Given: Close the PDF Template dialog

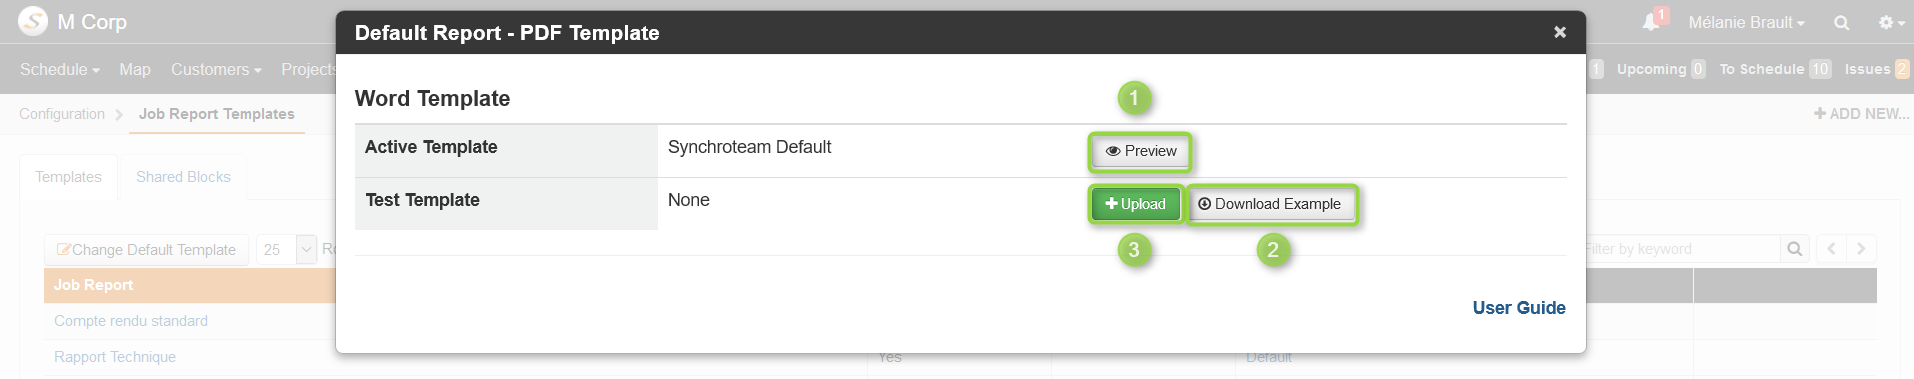Looking at the screenshot, I should (x=1559, y=32).
